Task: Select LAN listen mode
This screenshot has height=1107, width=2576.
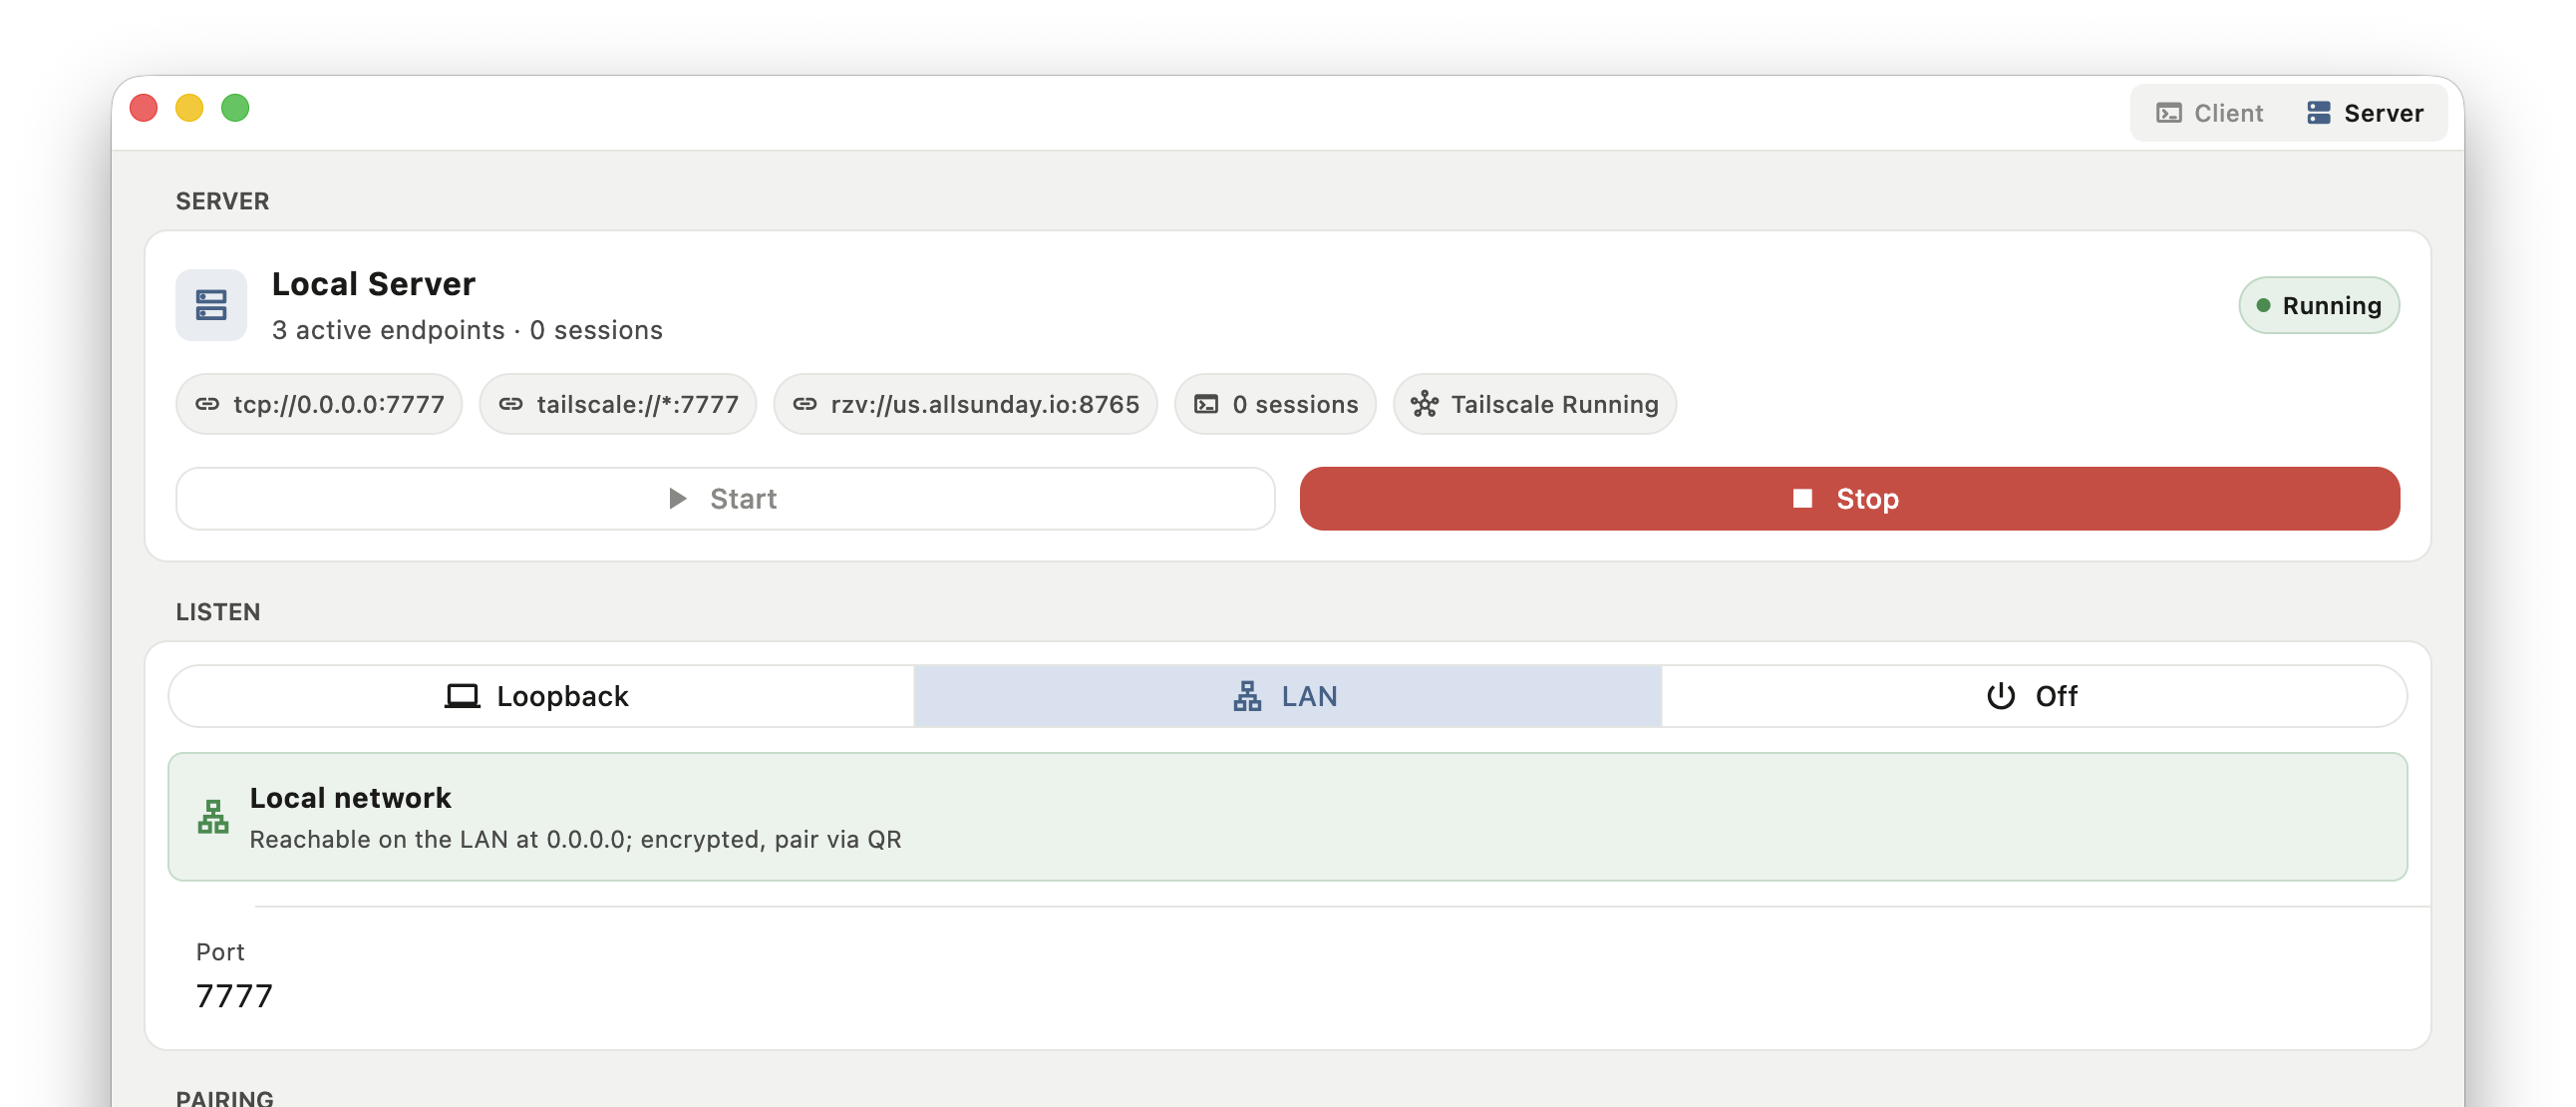Action: [x=1287, y=696]
